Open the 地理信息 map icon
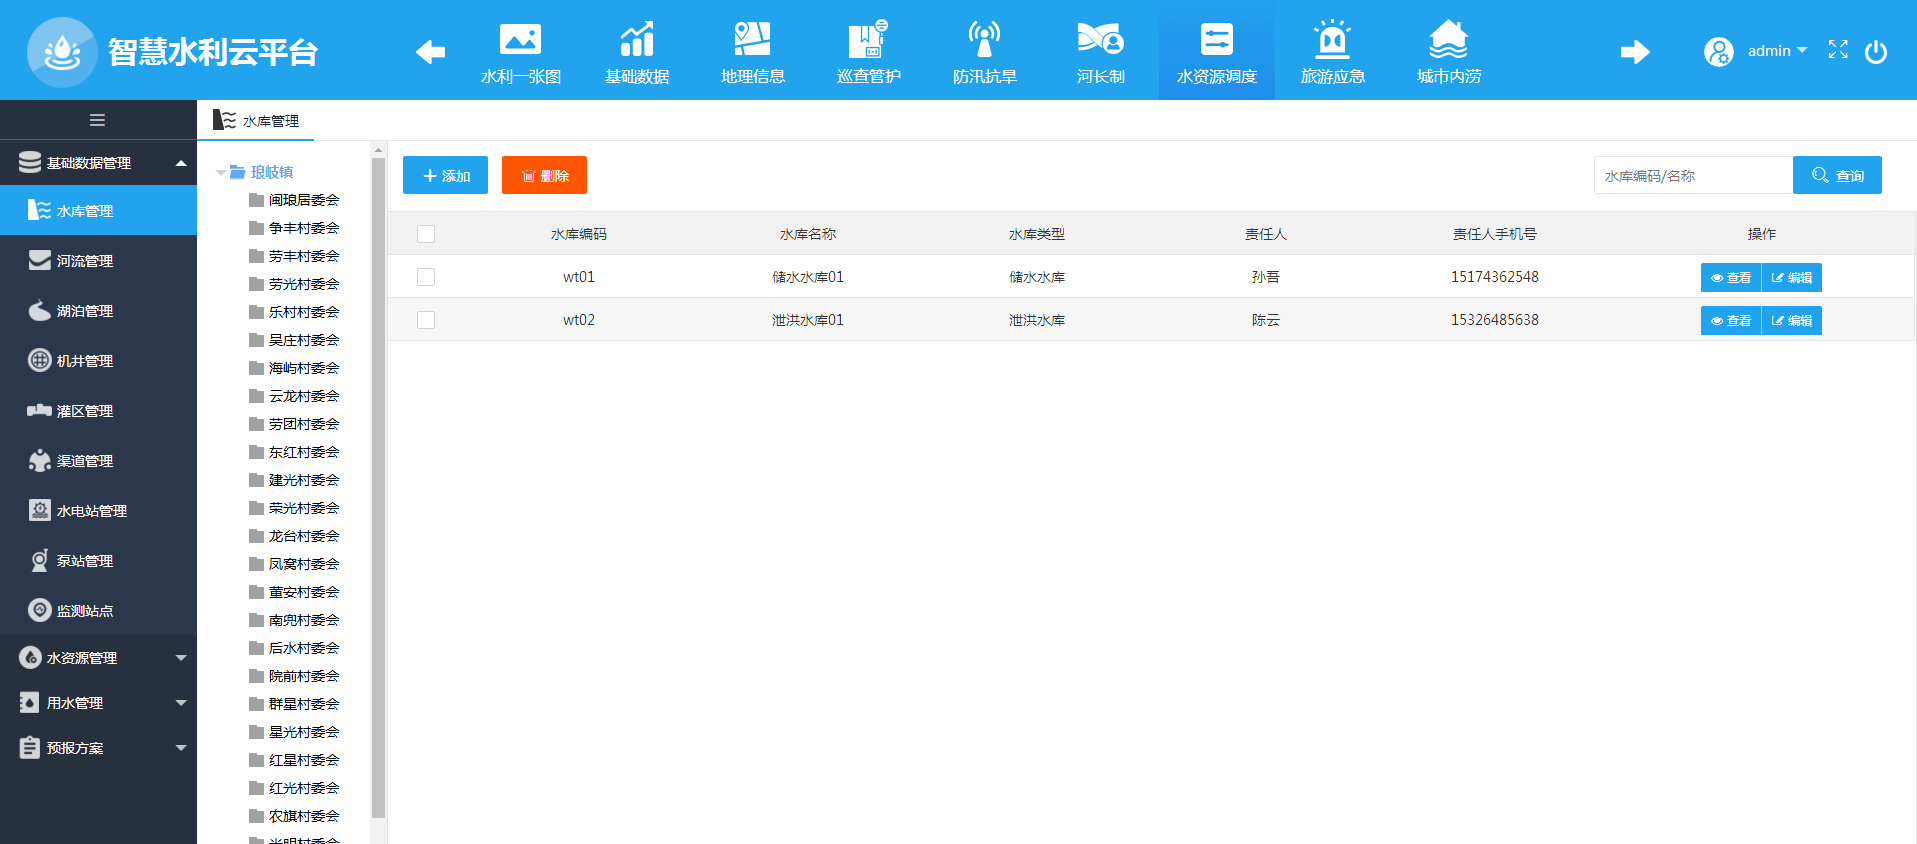Viewport: 1917px width, 844px height. [752, 40]
